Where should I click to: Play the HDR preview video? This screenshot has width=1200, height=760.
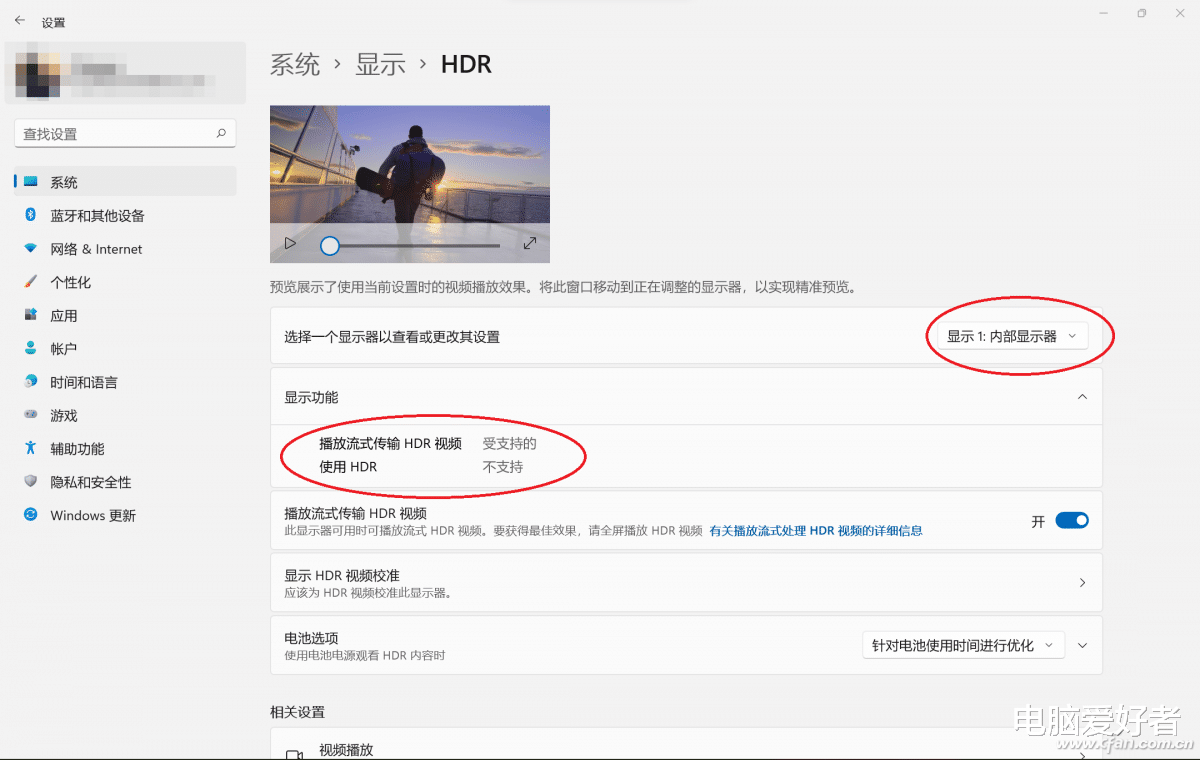290,242
